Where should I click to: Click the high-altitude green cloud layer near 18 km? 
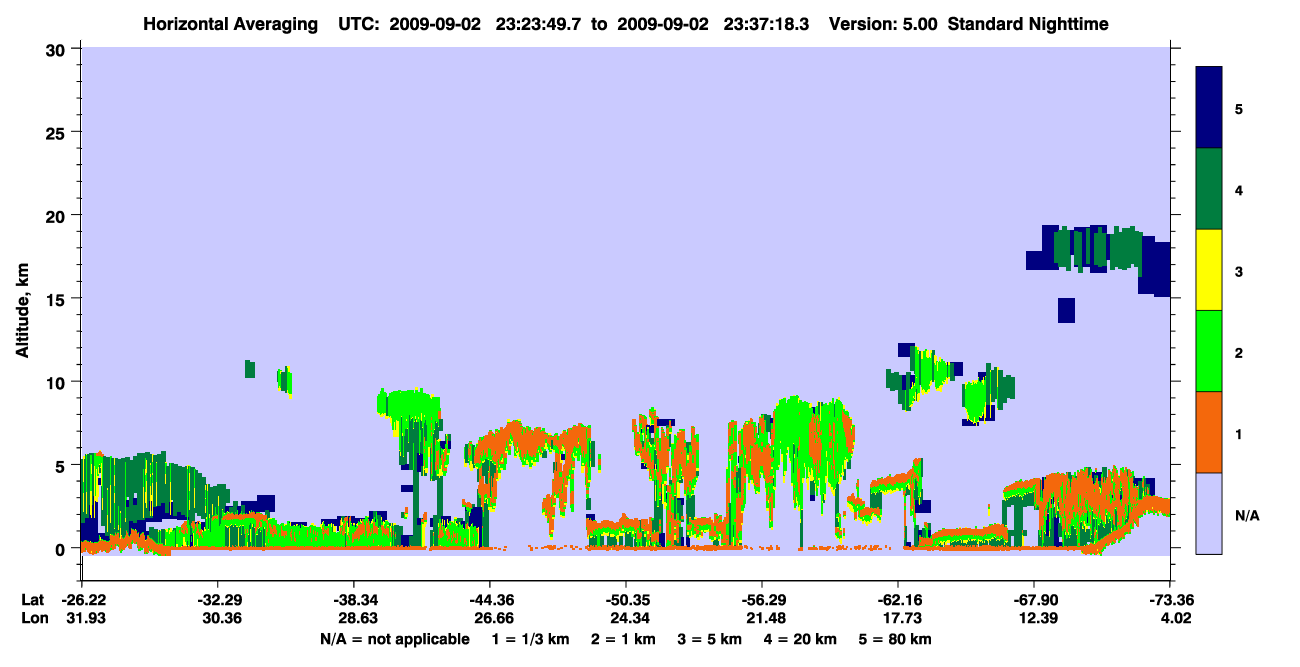pos(1098,248)
